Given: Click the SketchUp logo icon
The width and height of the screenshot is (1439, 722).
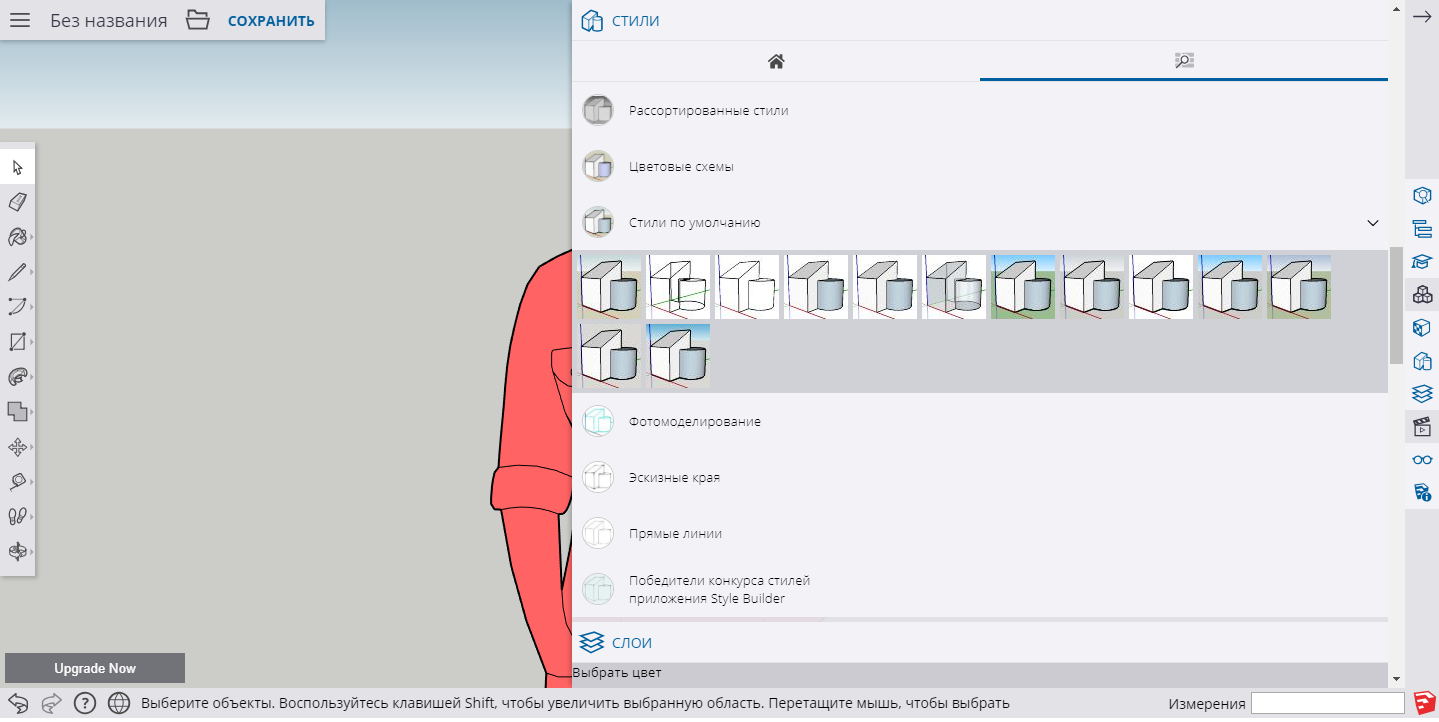Looking at the screenshot, I should [1425, 703].
